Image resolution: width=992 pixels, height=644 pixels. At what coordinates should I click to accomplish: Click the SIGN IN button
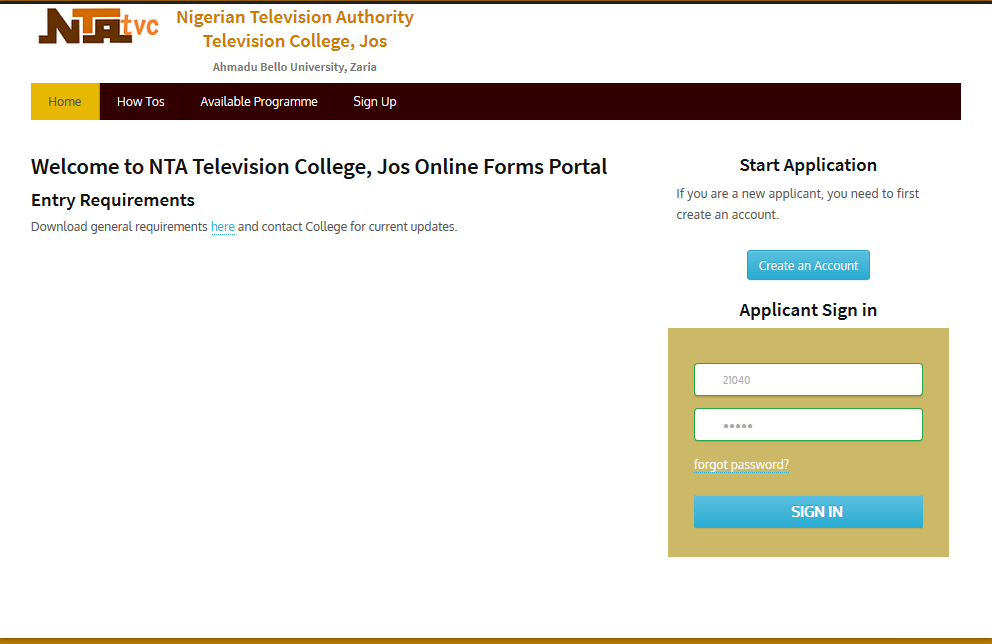pyautogui.click(x=808, y=512)
